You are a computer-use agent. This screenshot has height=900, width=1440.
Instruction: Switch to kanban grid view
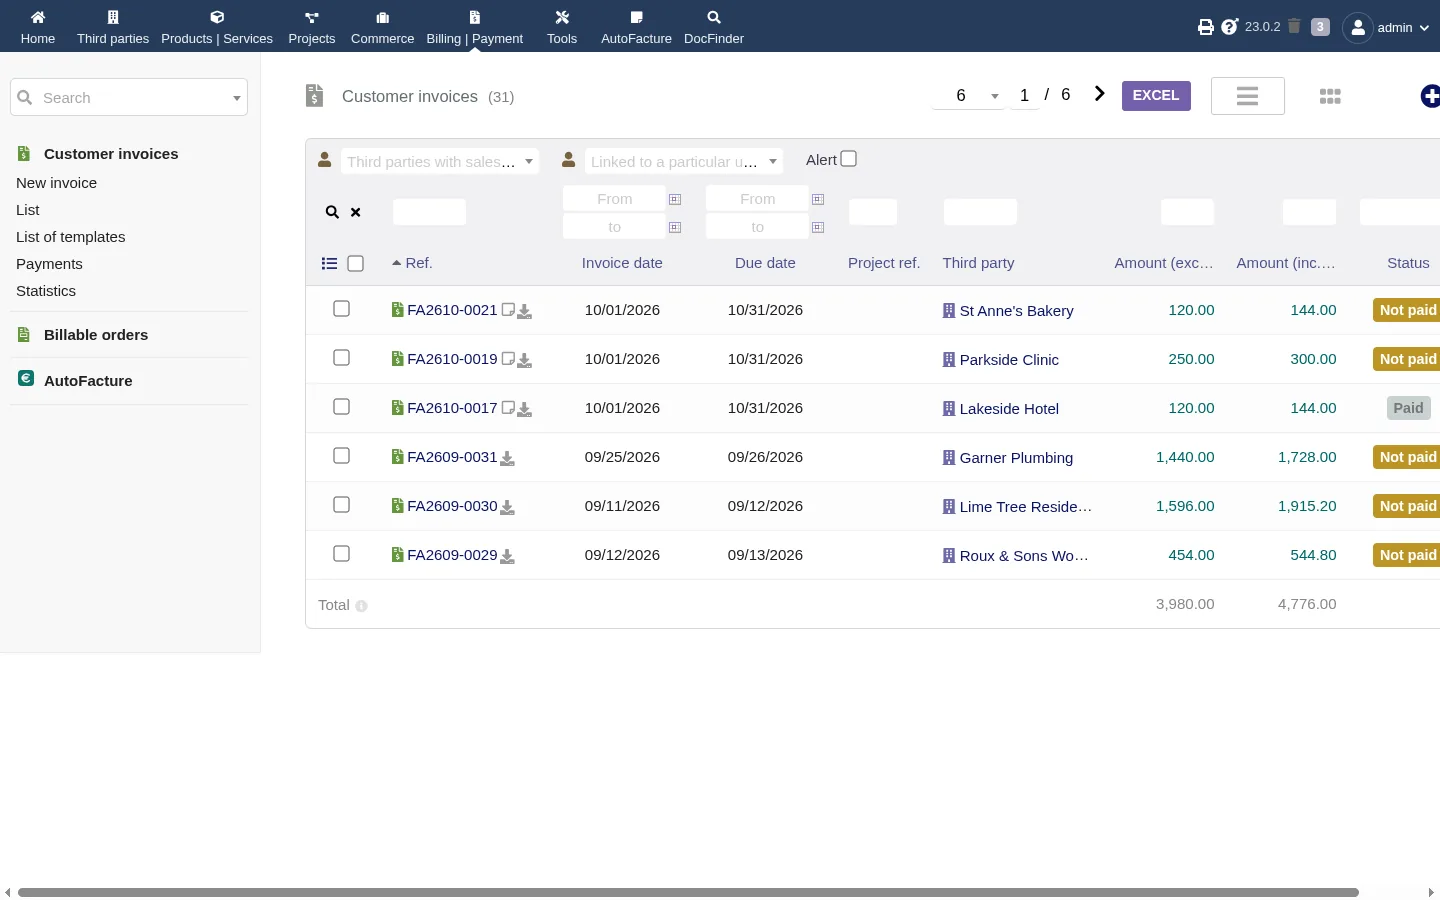[1330, 96]
